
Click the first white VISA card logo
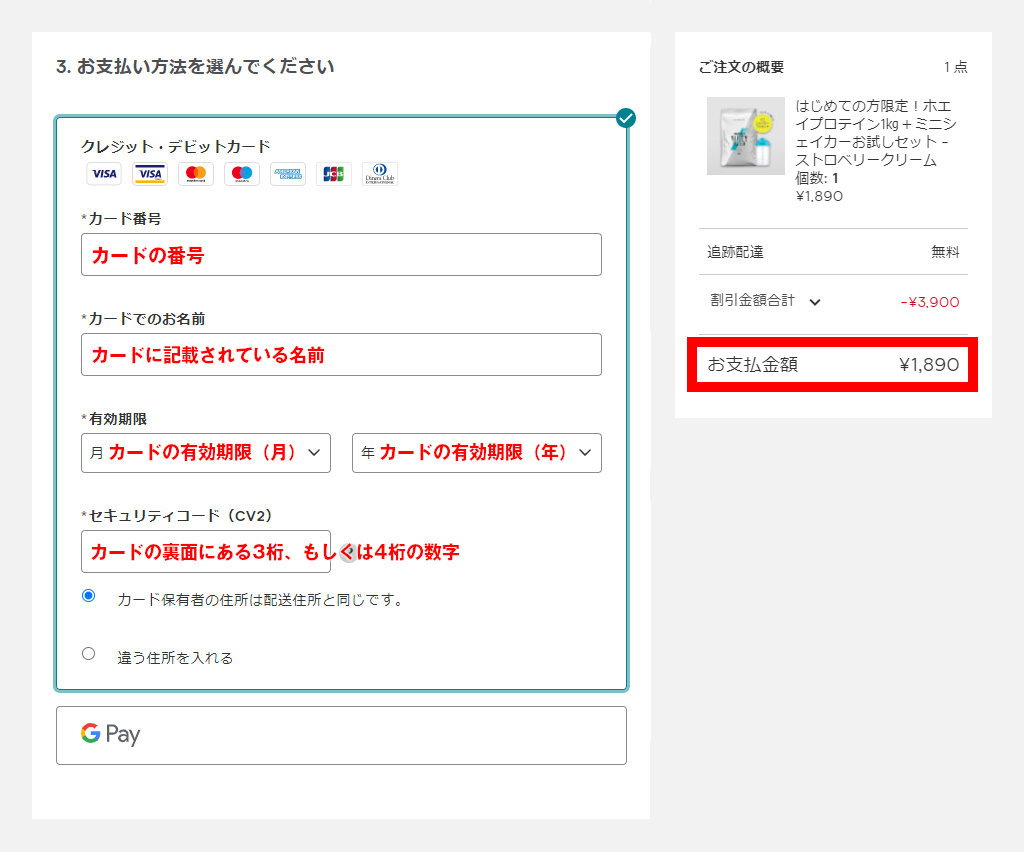coord(104,174)
